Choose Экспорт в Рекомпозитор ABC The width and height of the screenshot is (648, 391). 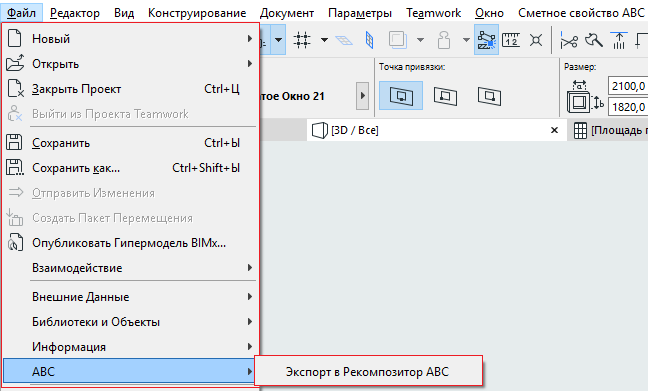367,372
